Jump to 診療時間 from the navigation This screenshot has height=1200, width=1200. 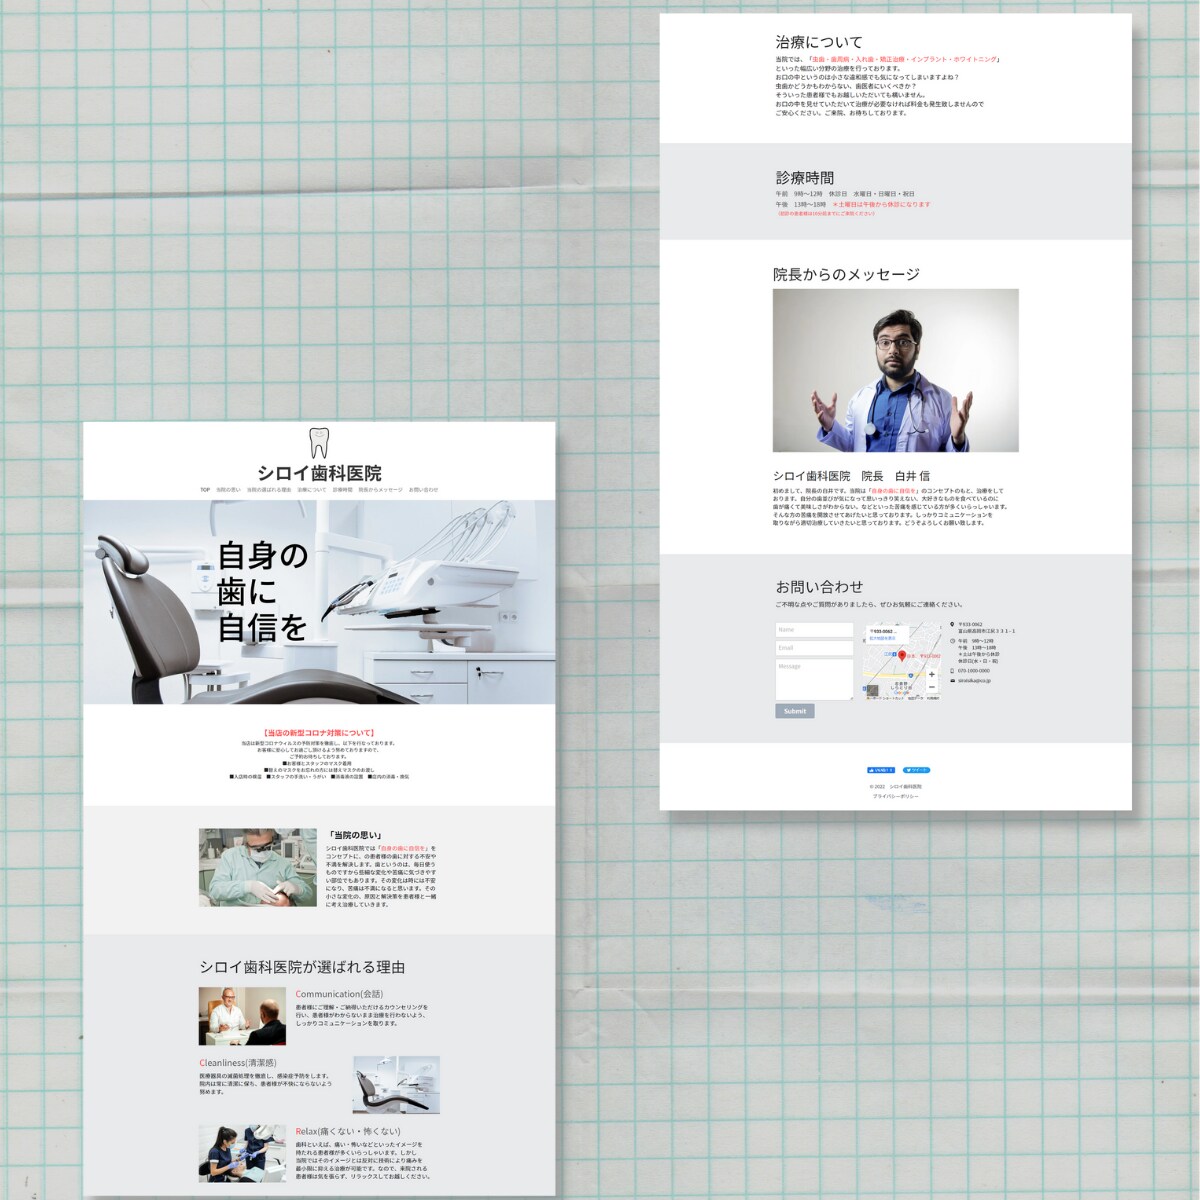(343, 490)
